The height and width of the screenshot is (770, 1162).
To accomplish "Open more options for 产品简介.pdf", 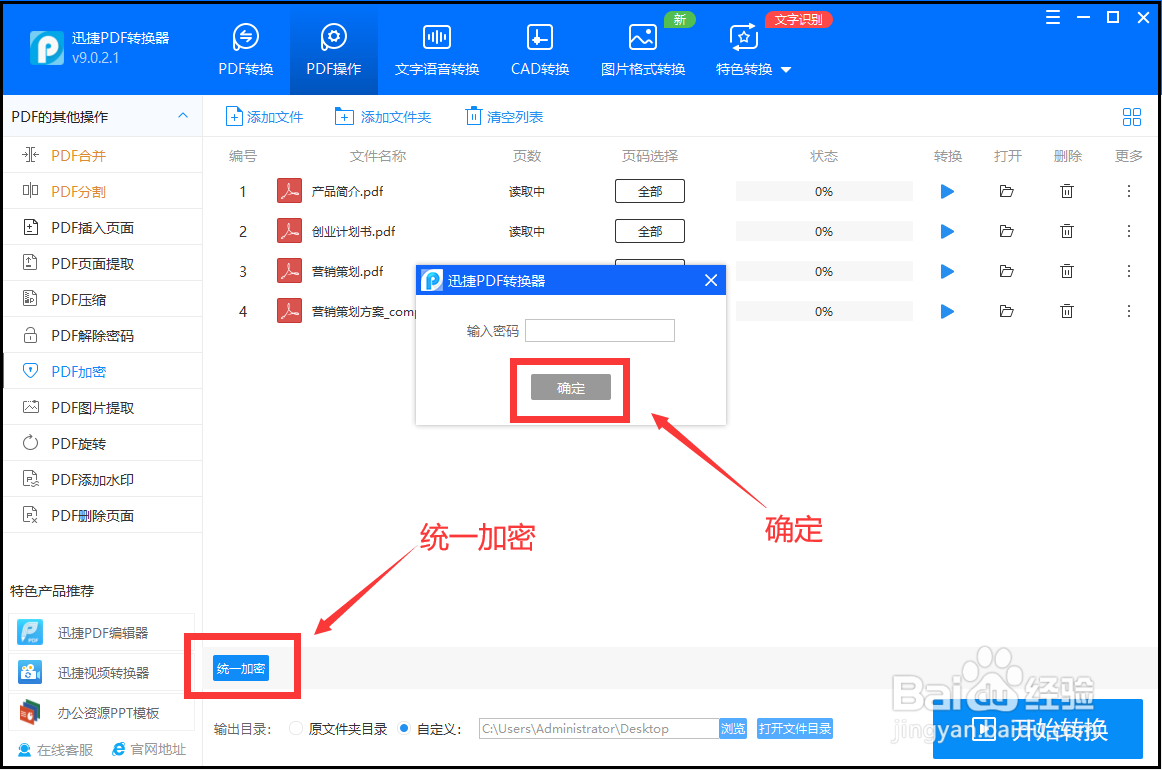I will [1129, 191].
